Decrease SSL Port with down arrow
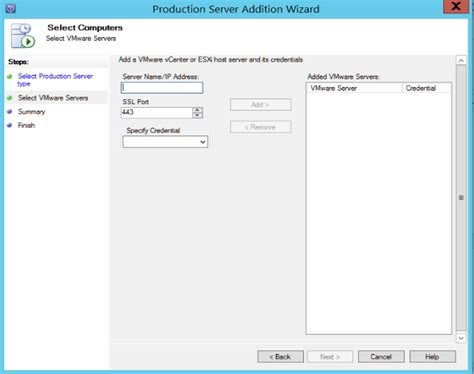The width and height of the screenshot is (474, 374). (x=197, y=115)
